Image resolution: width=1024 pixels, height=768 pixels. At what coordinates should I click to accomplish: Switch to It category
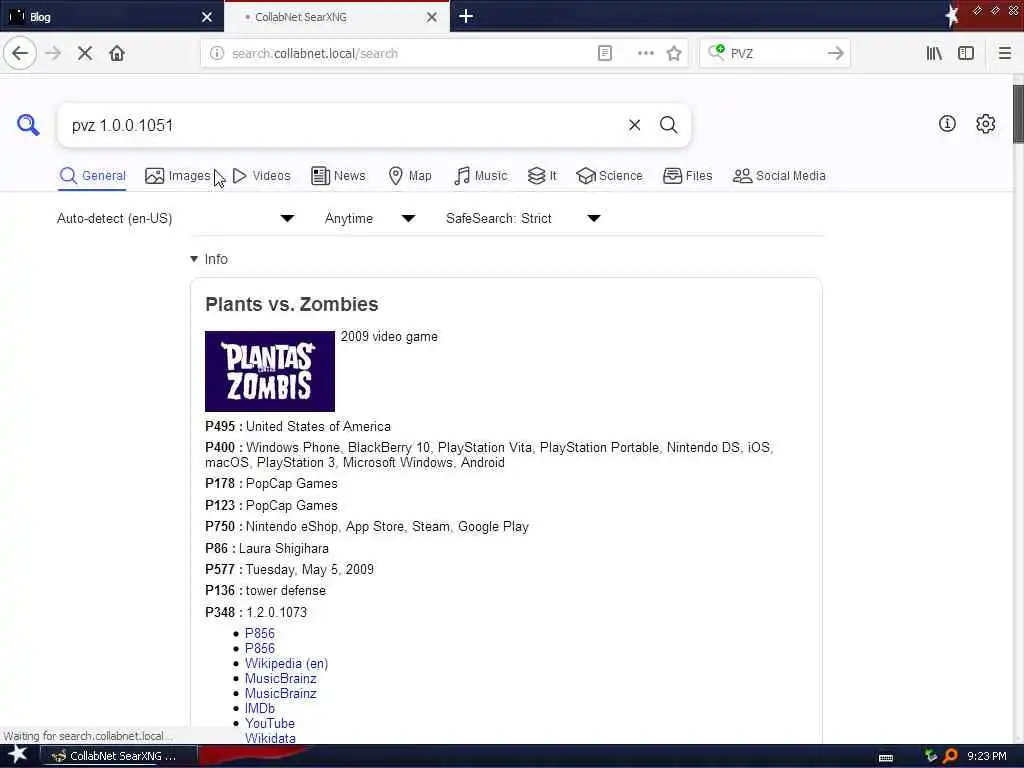coord(542,176)
